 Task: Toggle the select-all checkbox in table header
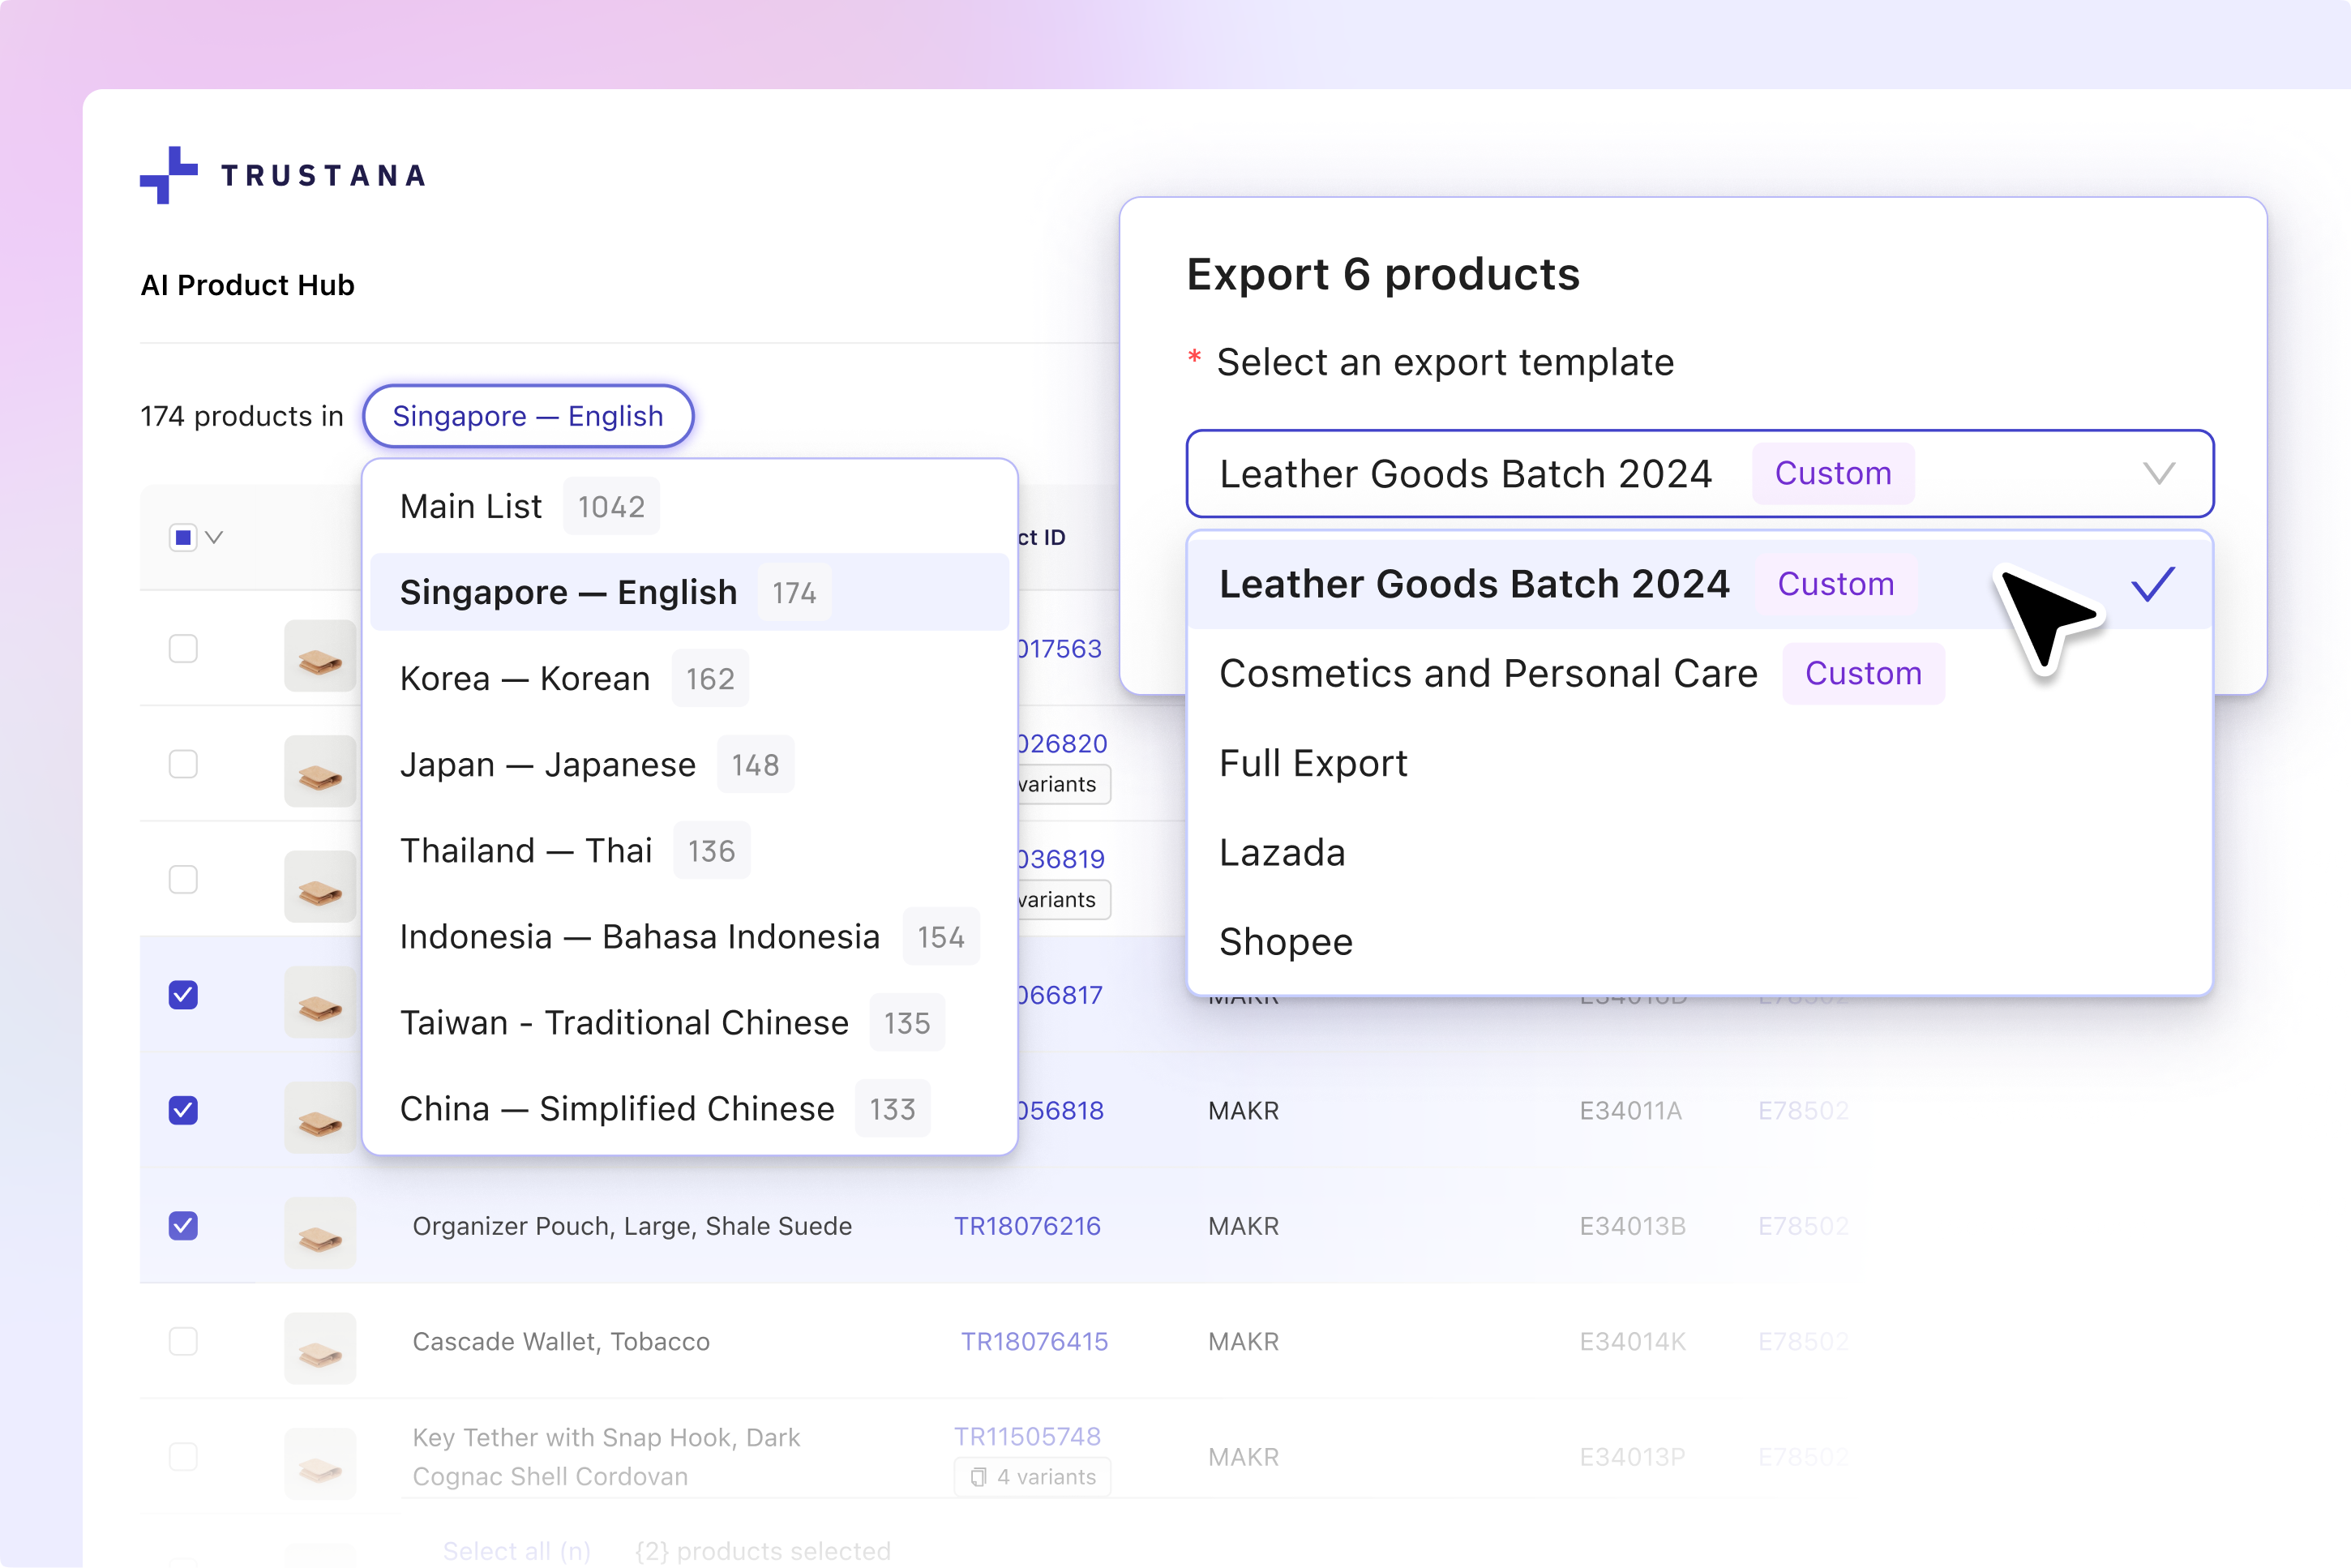[x=183, y=537]
